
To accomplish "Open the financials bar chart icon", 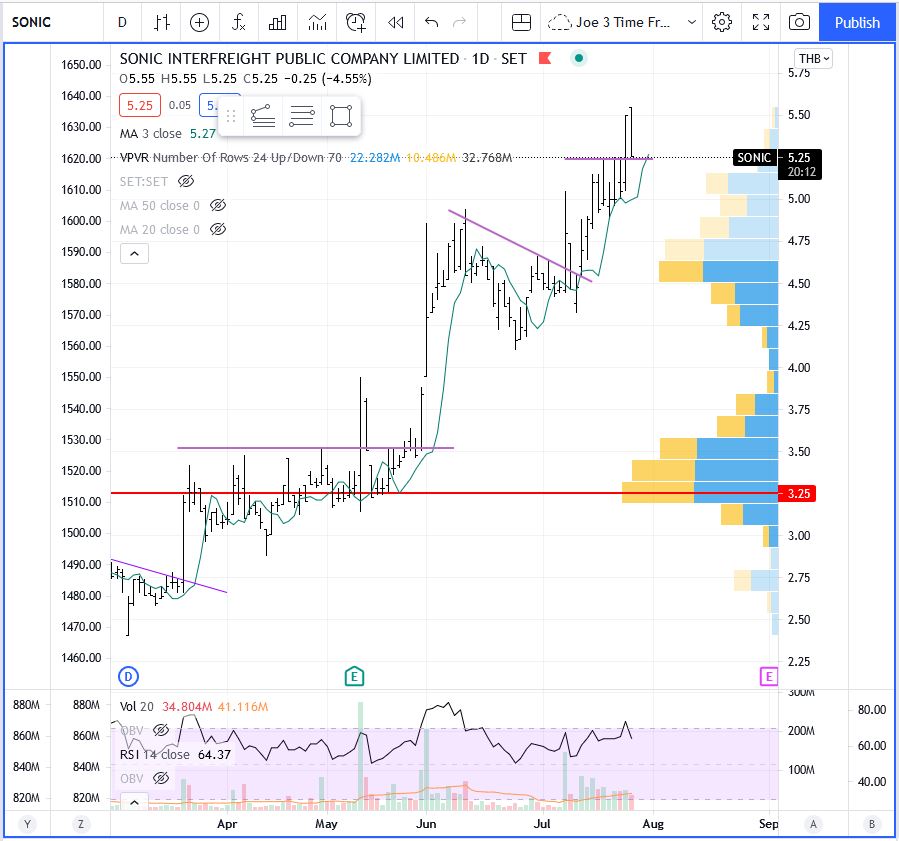I will [277, 22].
